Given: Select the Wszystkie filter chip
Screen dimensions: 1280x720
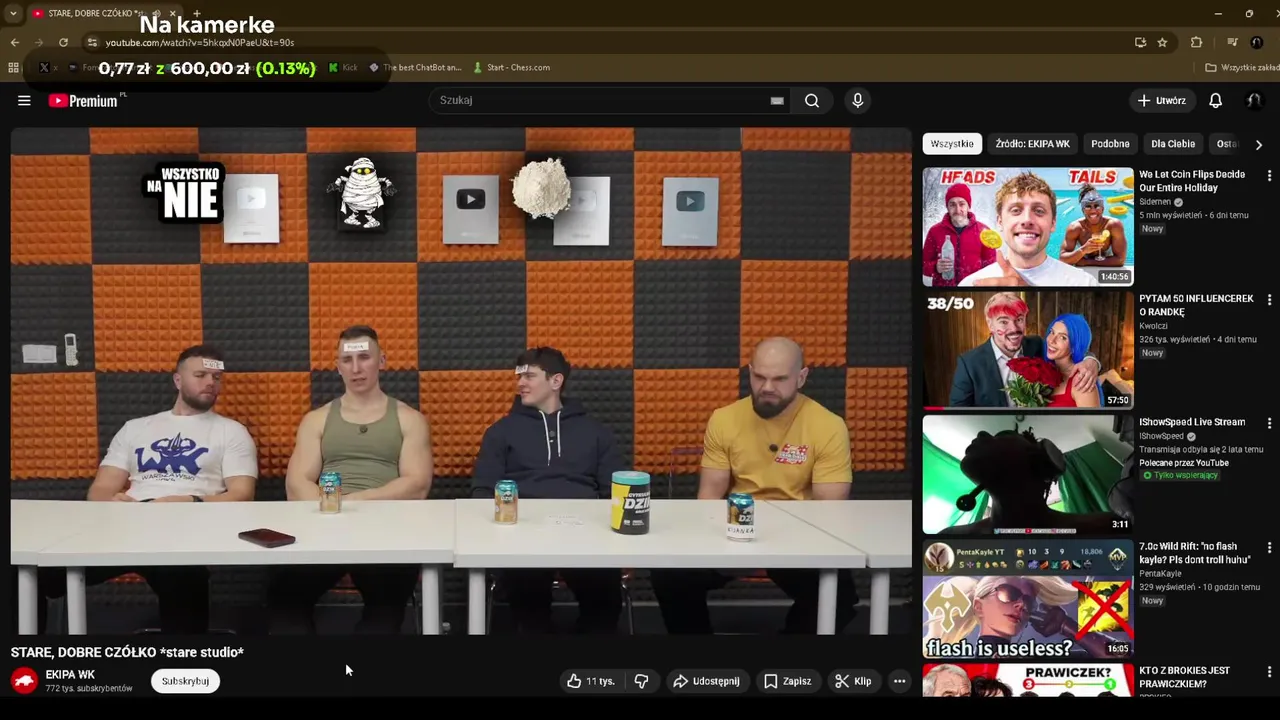Looking at the screenshot, I should click(x=952, y=144).
